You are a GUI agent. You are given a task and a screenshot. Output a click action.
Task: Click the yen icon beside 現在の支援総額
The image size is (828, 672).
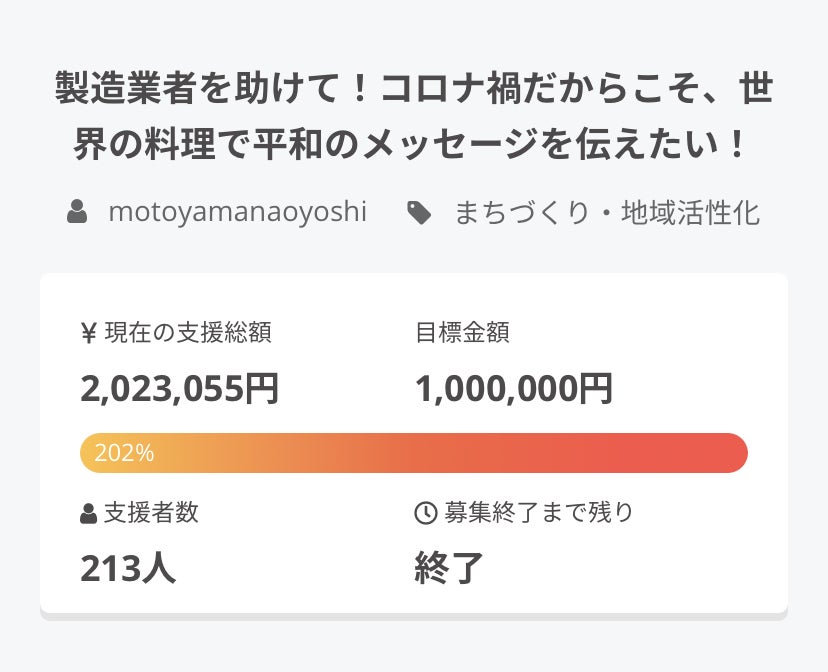[x=88, y=334]
